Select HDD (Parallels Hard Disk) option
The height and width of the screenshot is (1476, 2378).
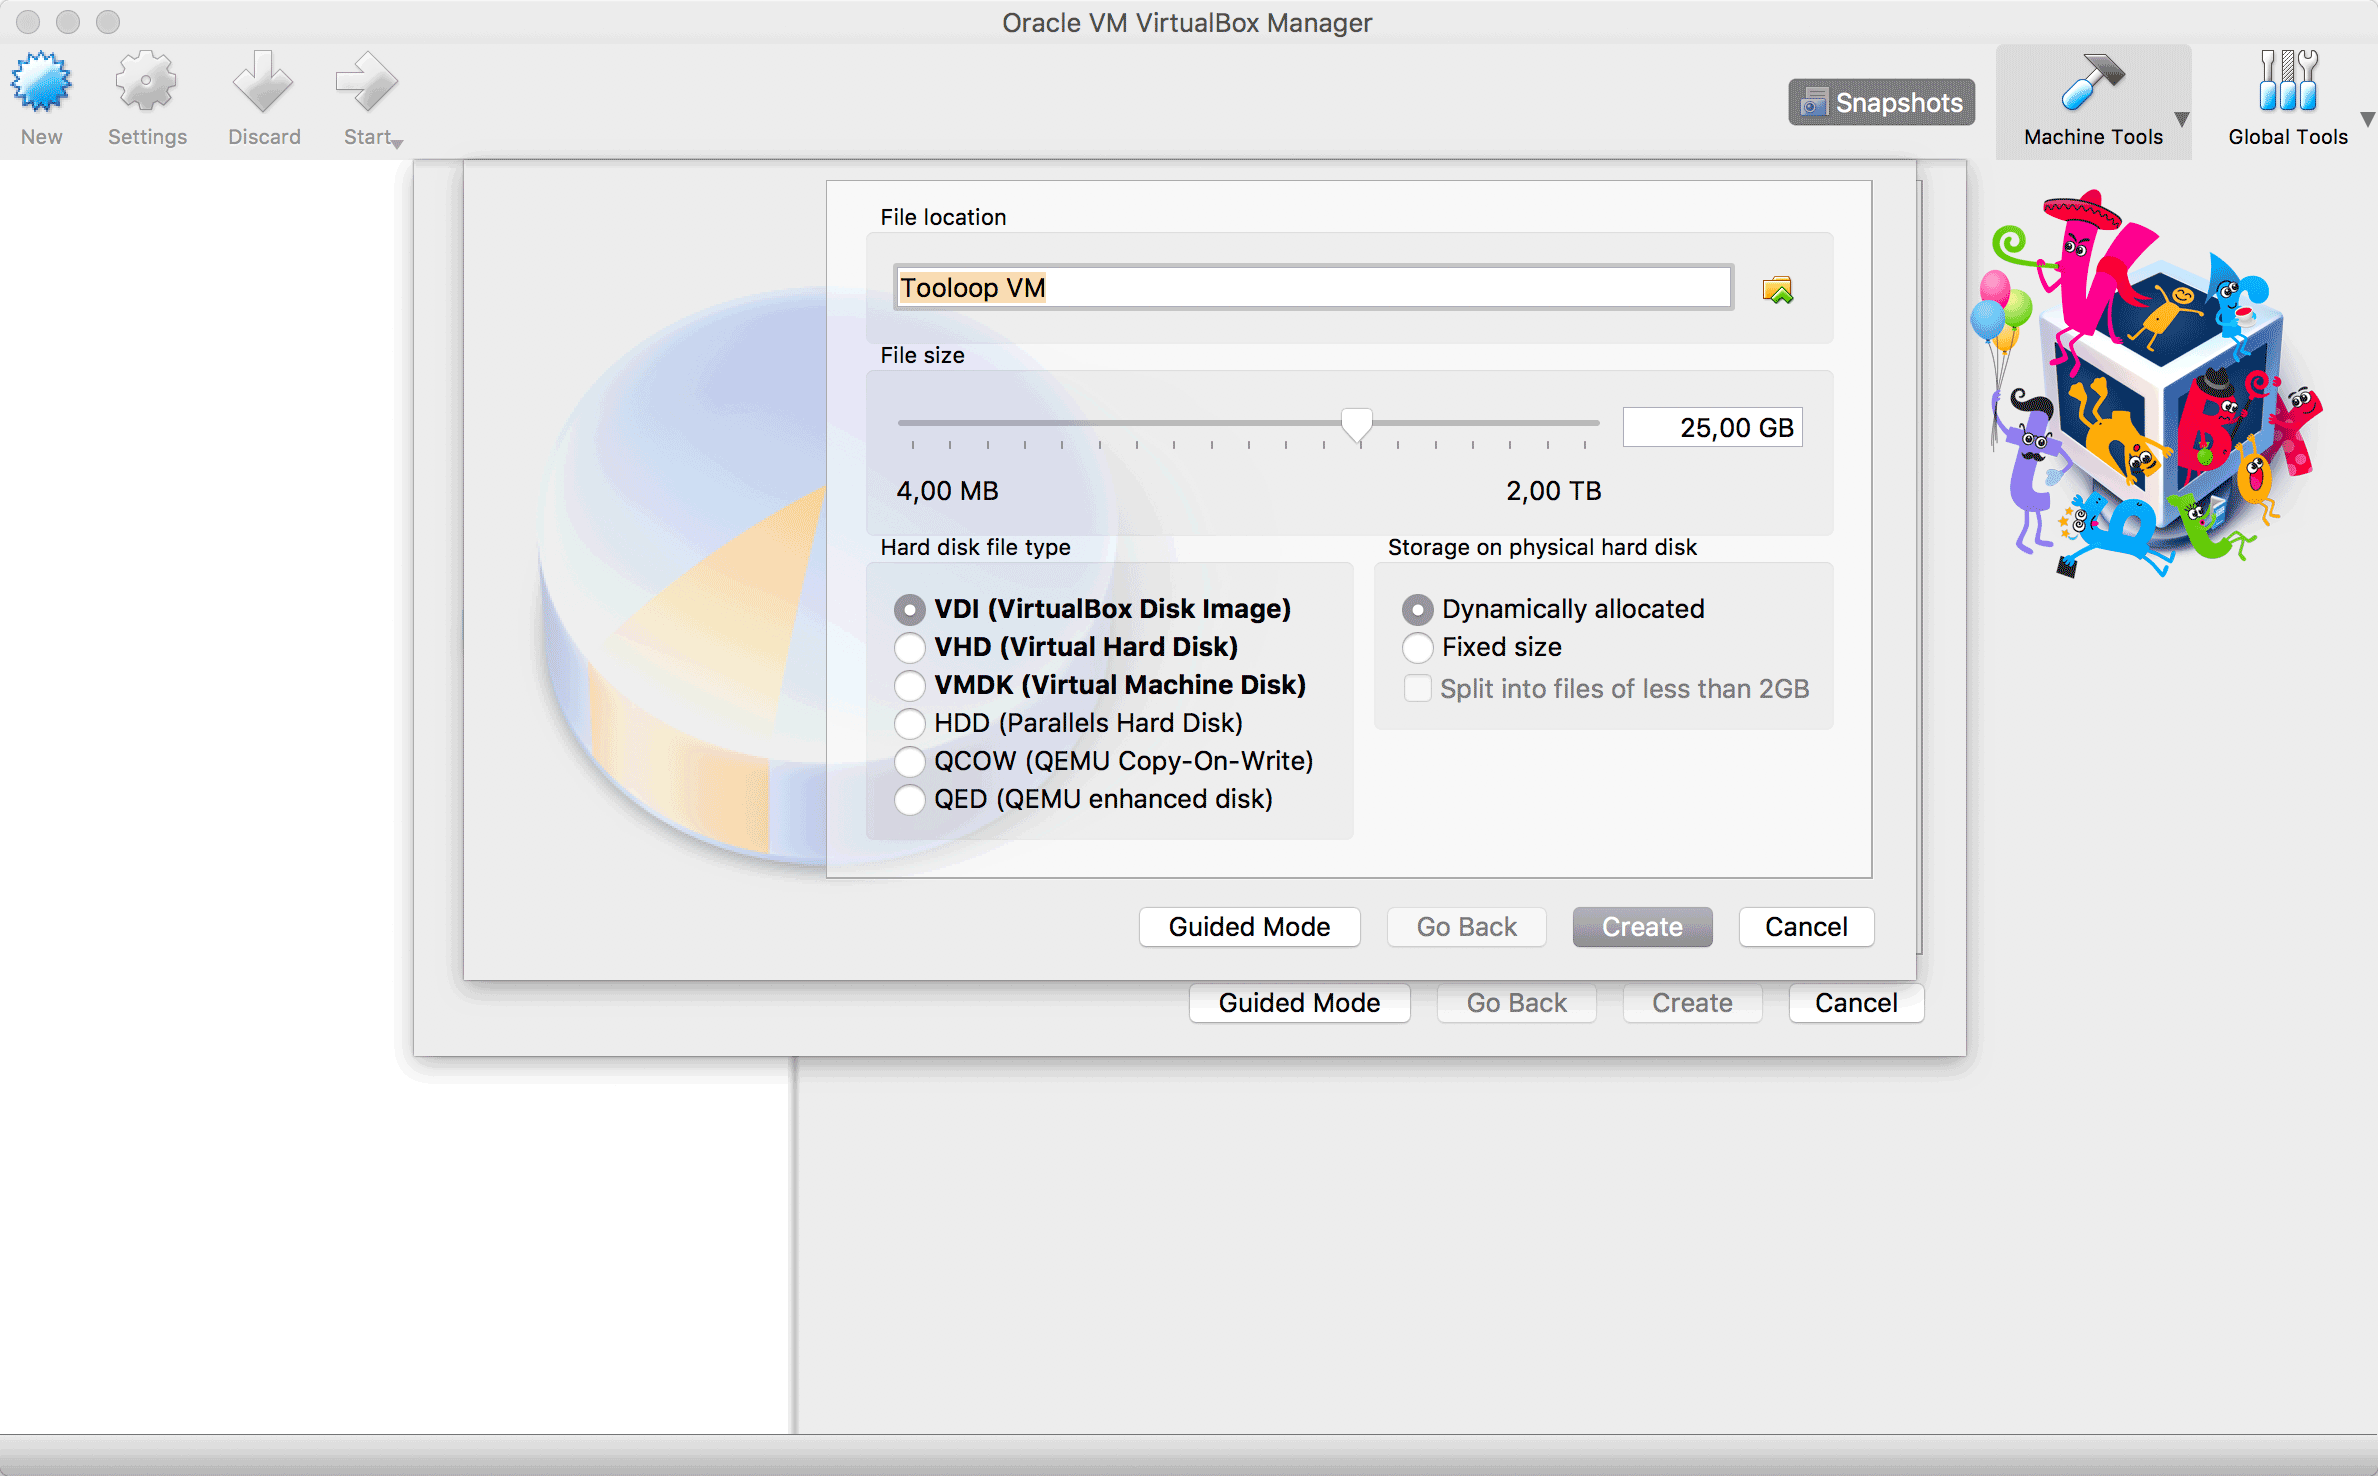(1068, 723)
